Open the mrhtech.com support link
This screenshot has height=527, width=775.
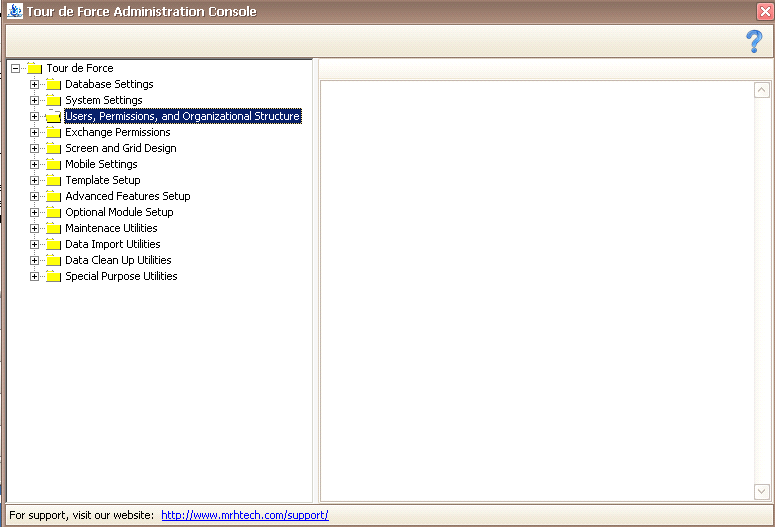(245, 515)
